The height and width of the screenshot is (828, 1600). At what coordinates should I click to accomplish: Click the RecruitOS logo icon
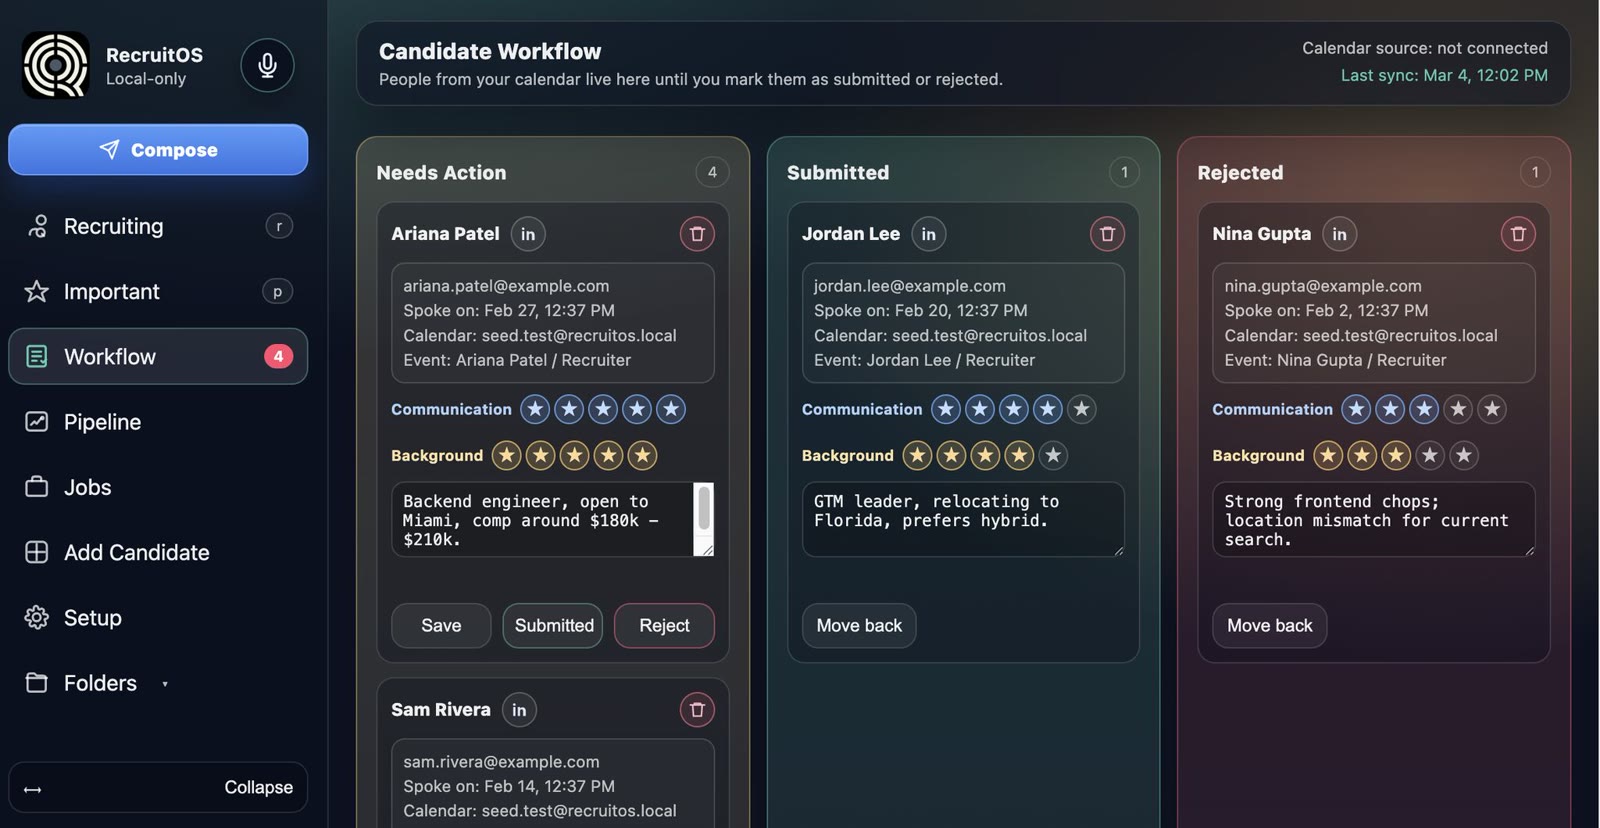click(56, 66)
